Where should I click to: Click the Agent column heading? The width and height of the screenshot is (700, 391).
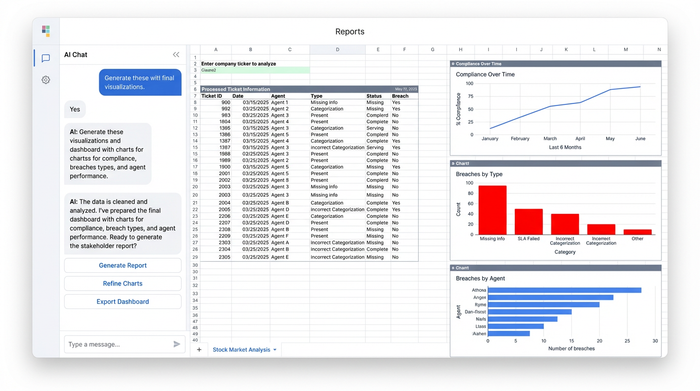[x=278, y=96]
